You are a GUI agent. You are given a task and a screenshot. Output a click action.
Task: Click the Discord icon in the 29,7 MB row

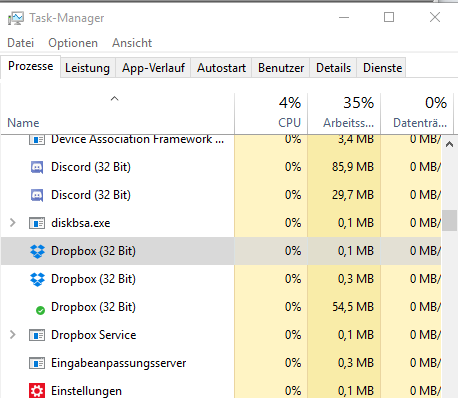[37, 195]
